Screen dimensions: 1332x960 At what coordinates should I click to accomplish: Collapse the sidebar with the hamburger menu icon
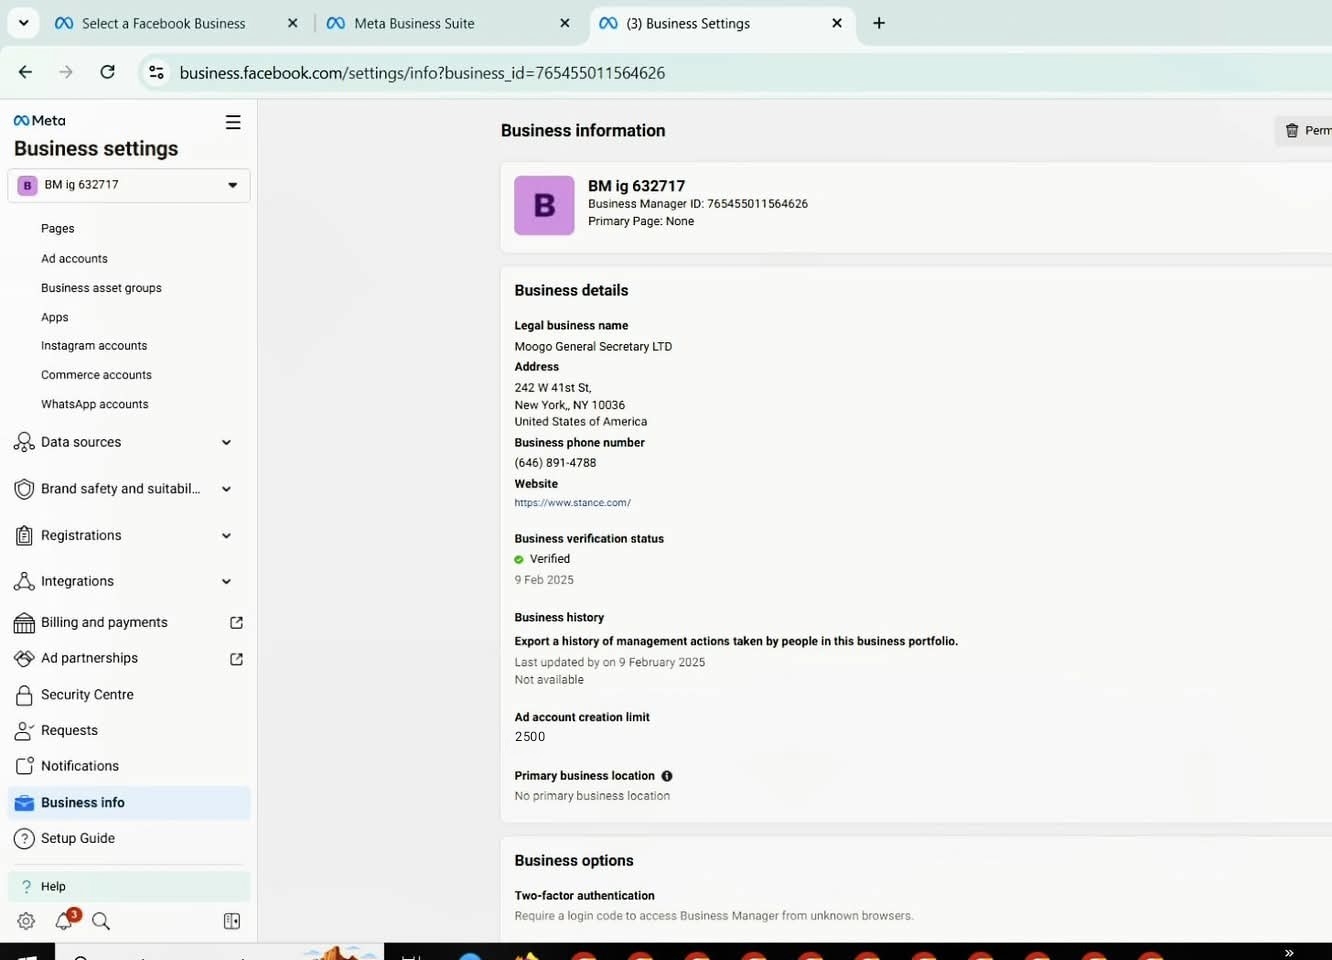tap(233, 122)
